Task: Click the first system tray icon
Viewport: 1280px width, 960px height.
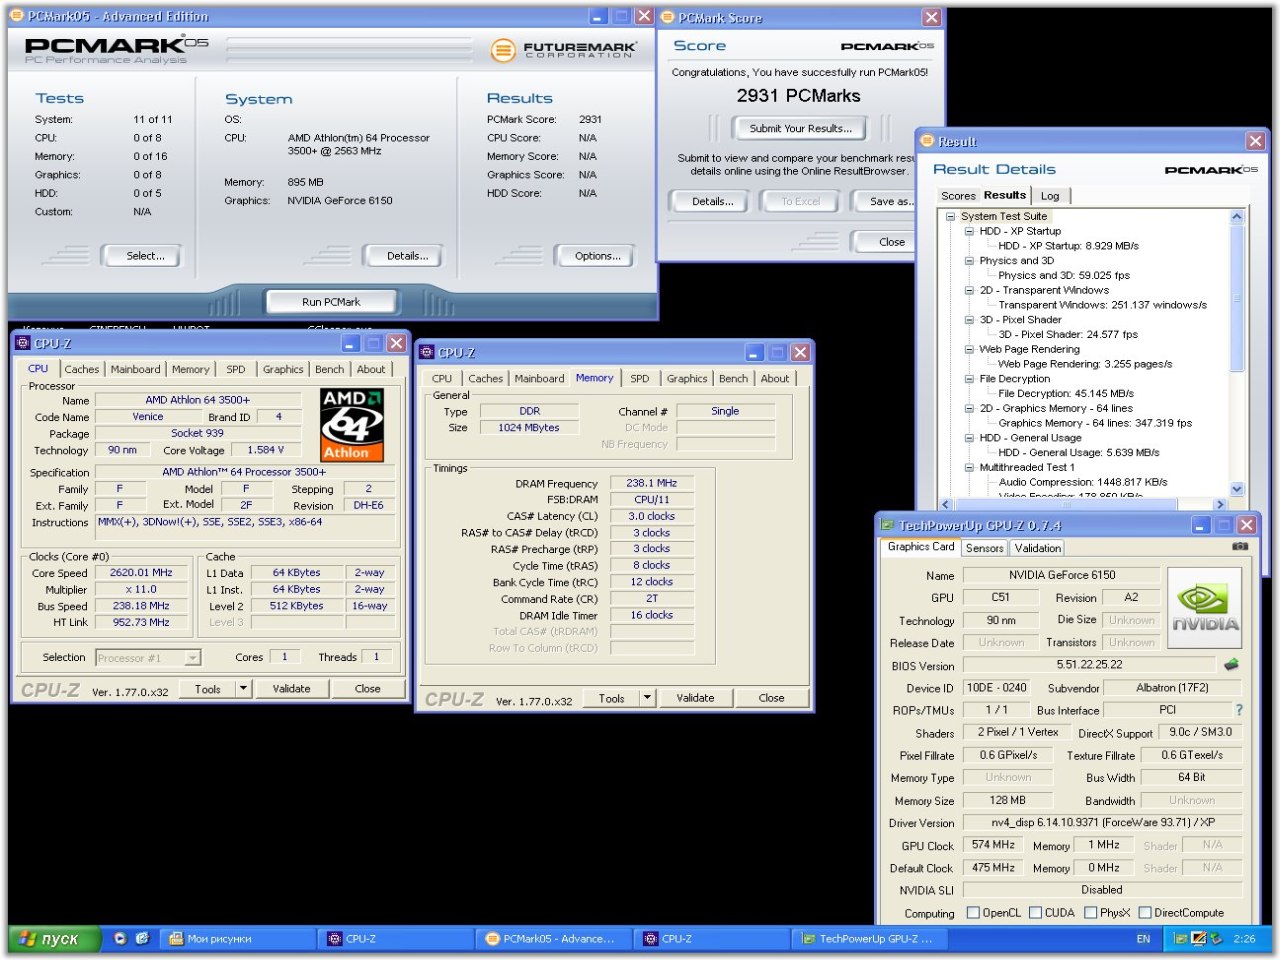Action: click(1180, 939)
